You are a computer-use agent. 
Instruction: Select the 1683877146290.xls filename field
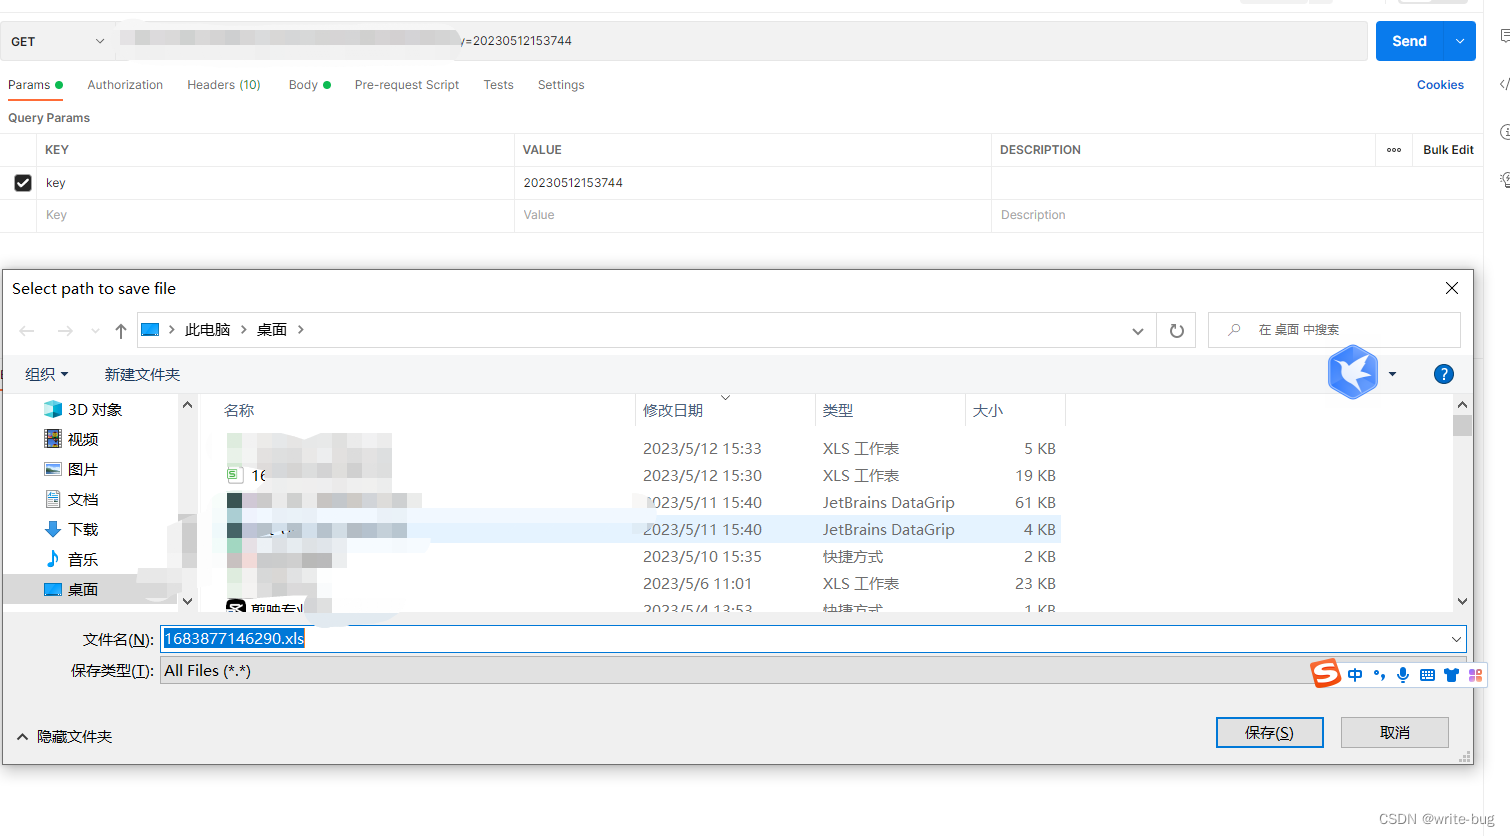[233, 638]
